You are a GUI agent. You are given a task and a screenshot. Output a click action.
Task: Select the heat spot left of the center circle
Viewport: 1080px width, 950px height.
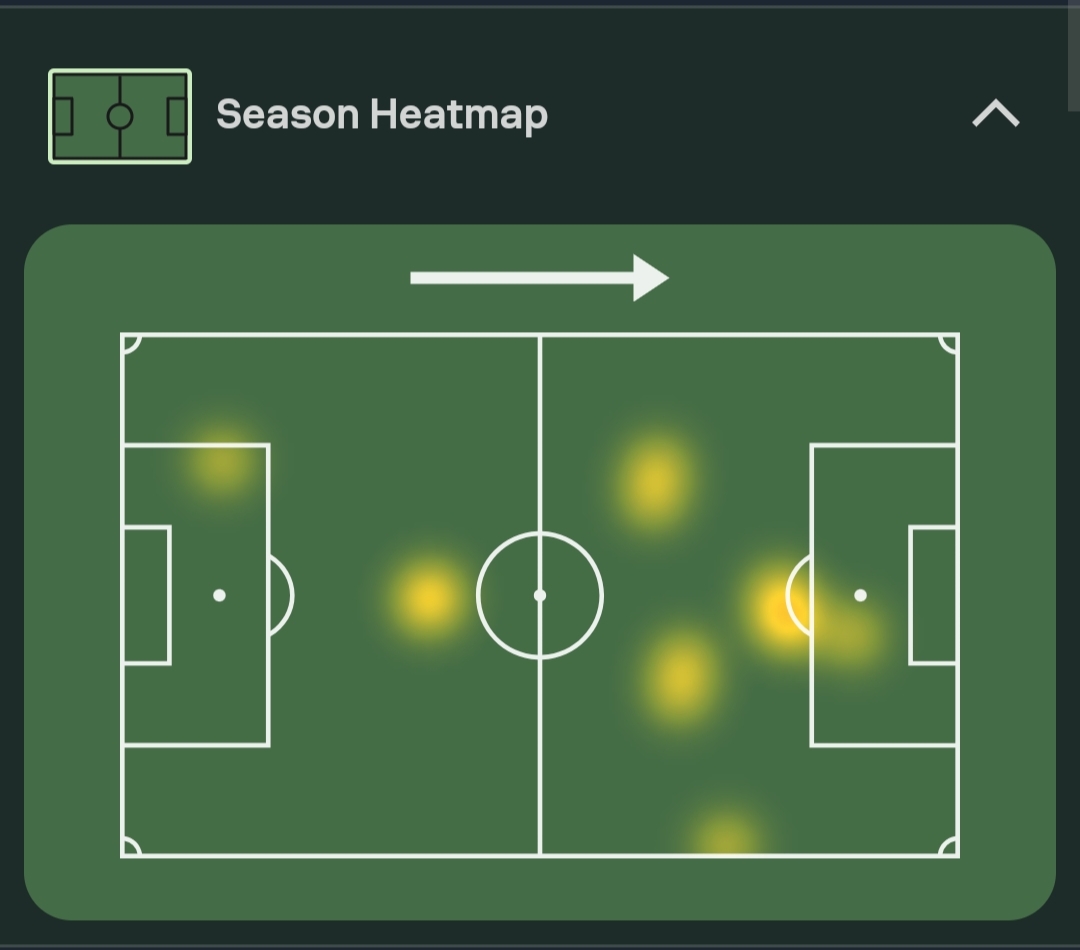[x=427, y=597]
